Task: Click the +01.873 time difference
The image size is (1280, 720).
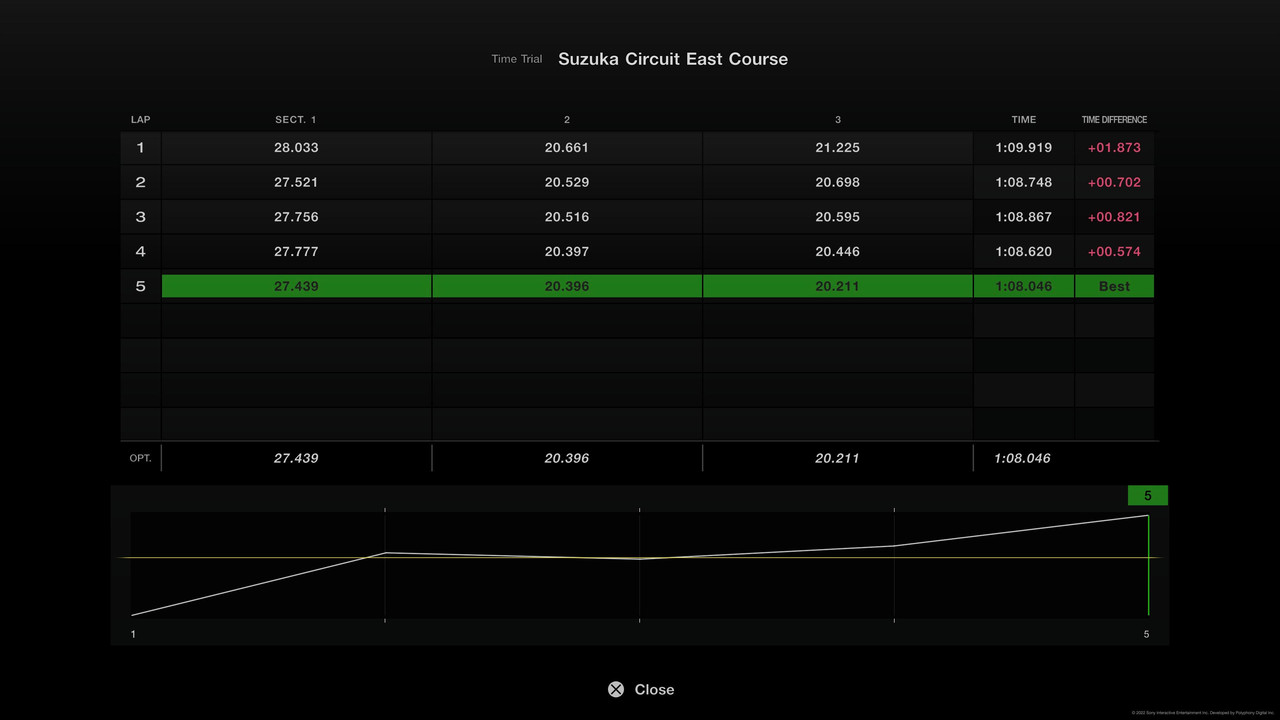Action: pos(1114,147)
